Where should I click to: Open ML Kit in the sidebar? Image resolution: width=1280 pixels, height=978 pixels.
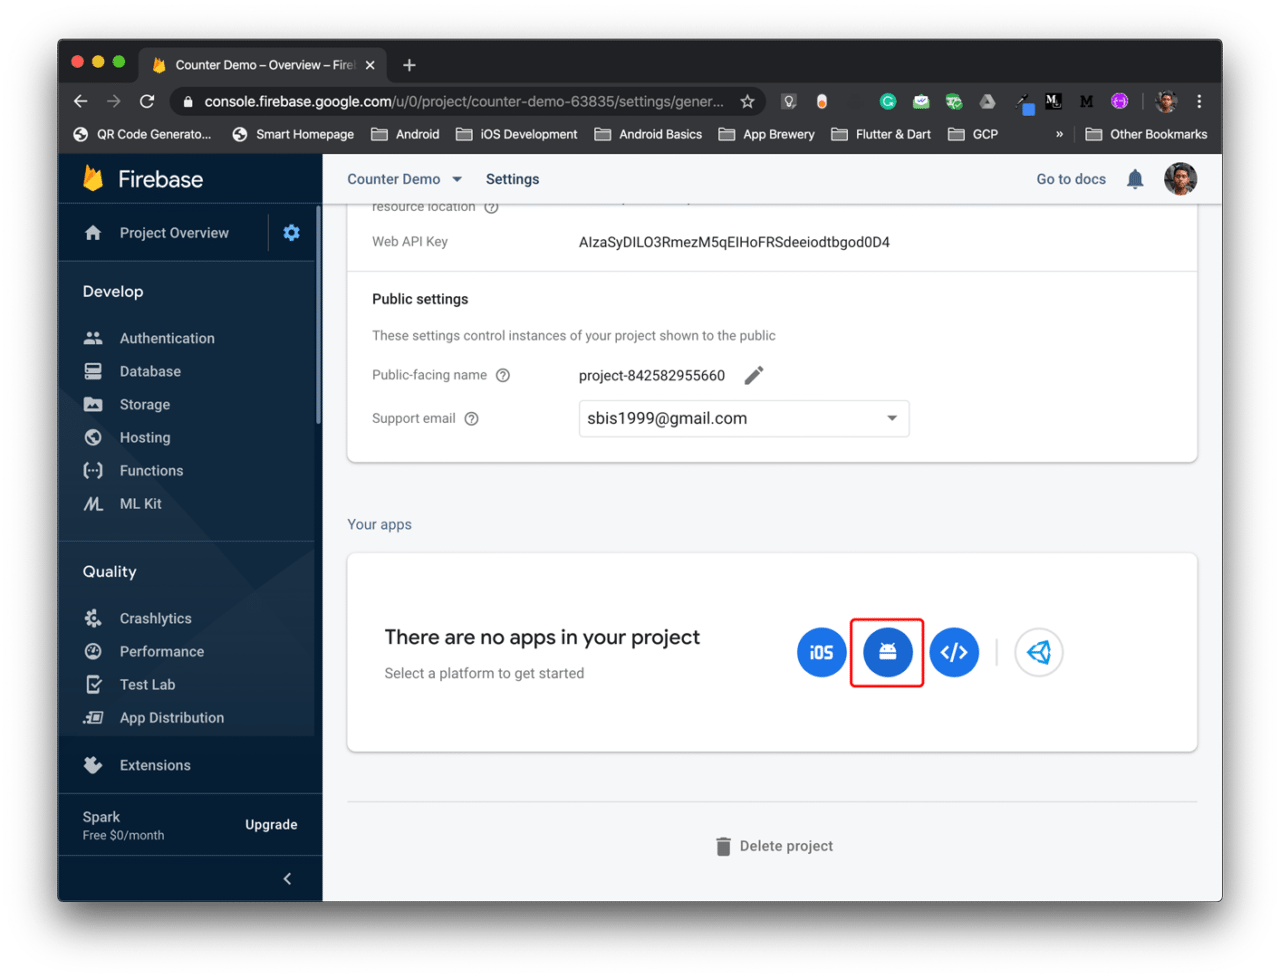pyautogui.click(x=140, y=503)
